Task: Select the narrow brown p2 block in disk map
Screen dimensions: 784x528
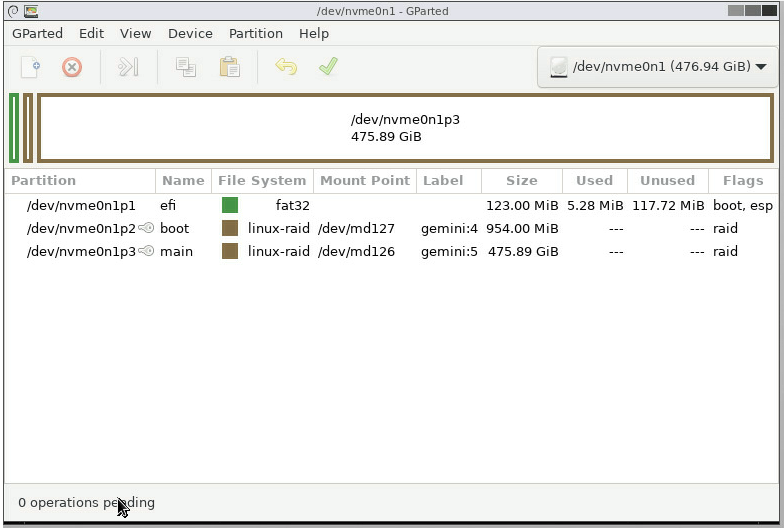Action: point(28,128)
